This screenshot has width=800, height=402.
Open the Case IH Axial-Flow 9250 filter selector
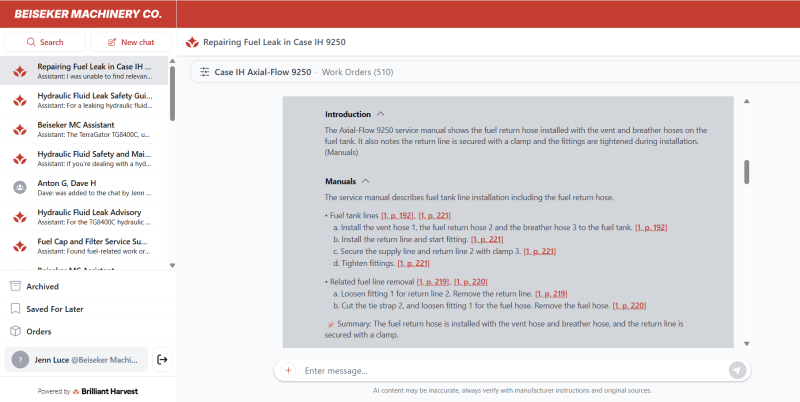tap(263, 72)
